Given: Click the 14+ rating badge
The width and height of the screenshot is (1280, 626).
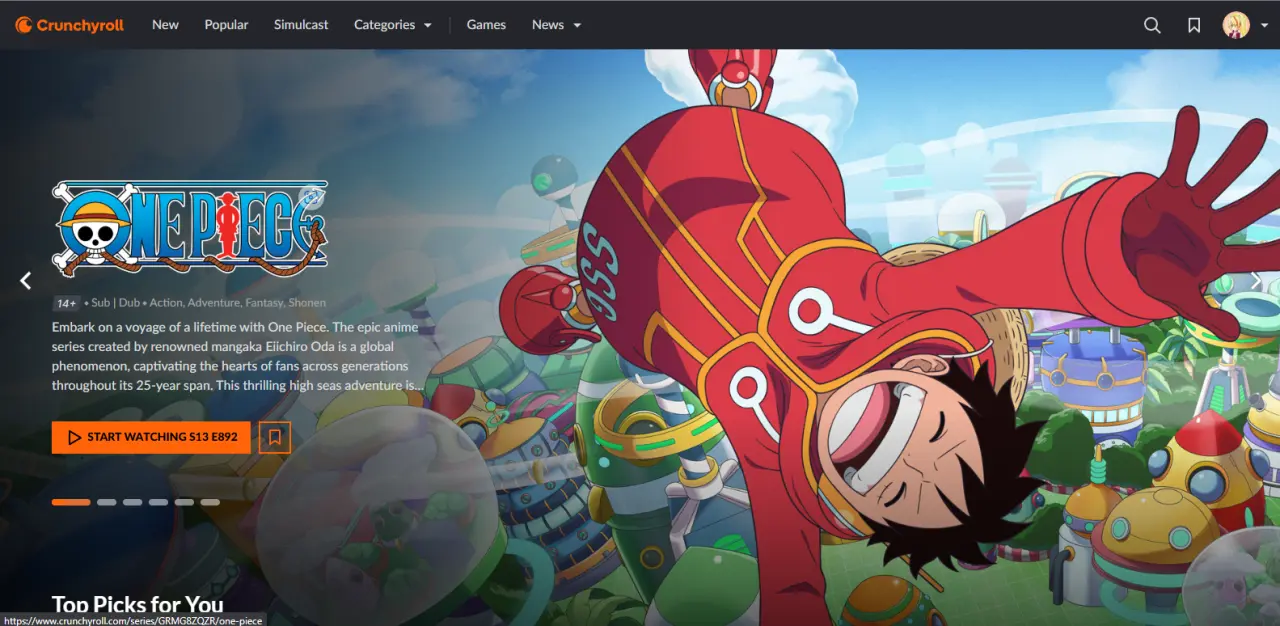Looking at the screenshot, I should pos(67,303).
